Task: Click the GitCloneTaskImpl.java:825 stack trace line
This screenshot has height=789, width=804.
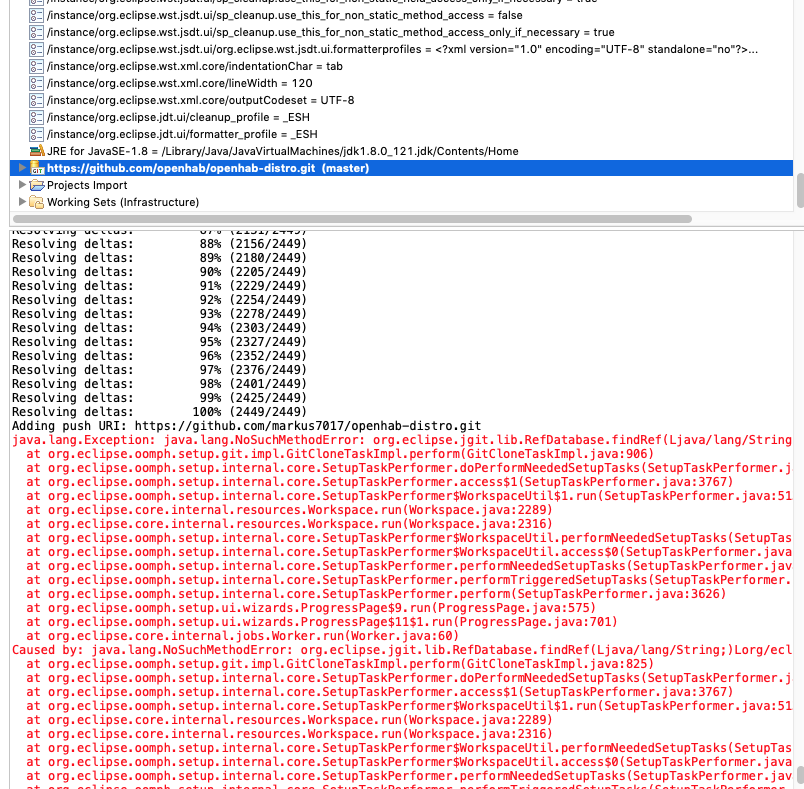Action: point(340,664)
